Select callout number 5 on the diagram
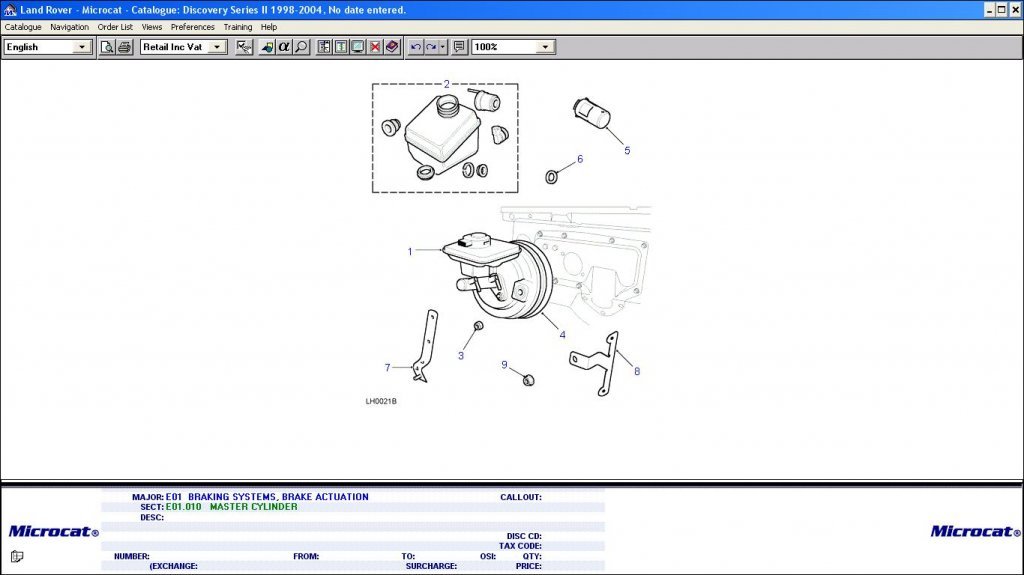Image resolution: width=1024 pixels, height=575 pixels. 627,151
